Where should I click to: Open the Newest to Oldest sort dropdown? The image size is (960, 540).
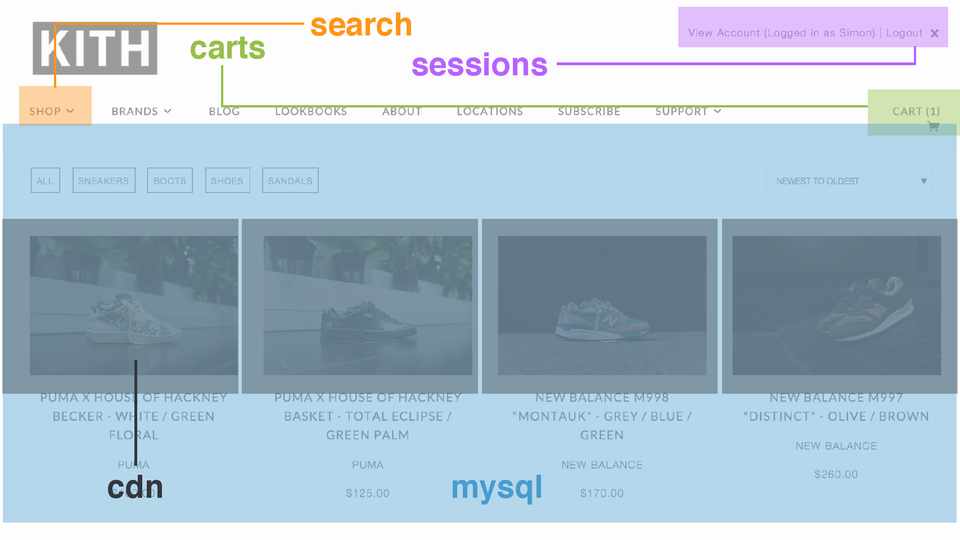[x=851, y=181]
